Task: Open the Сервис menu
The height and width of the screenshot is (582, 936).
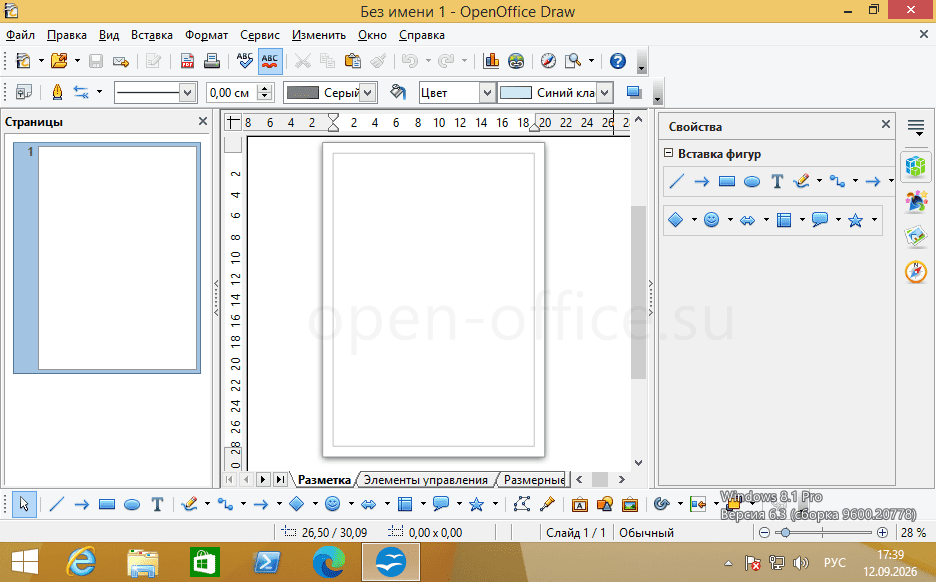Action: point(260,35)
